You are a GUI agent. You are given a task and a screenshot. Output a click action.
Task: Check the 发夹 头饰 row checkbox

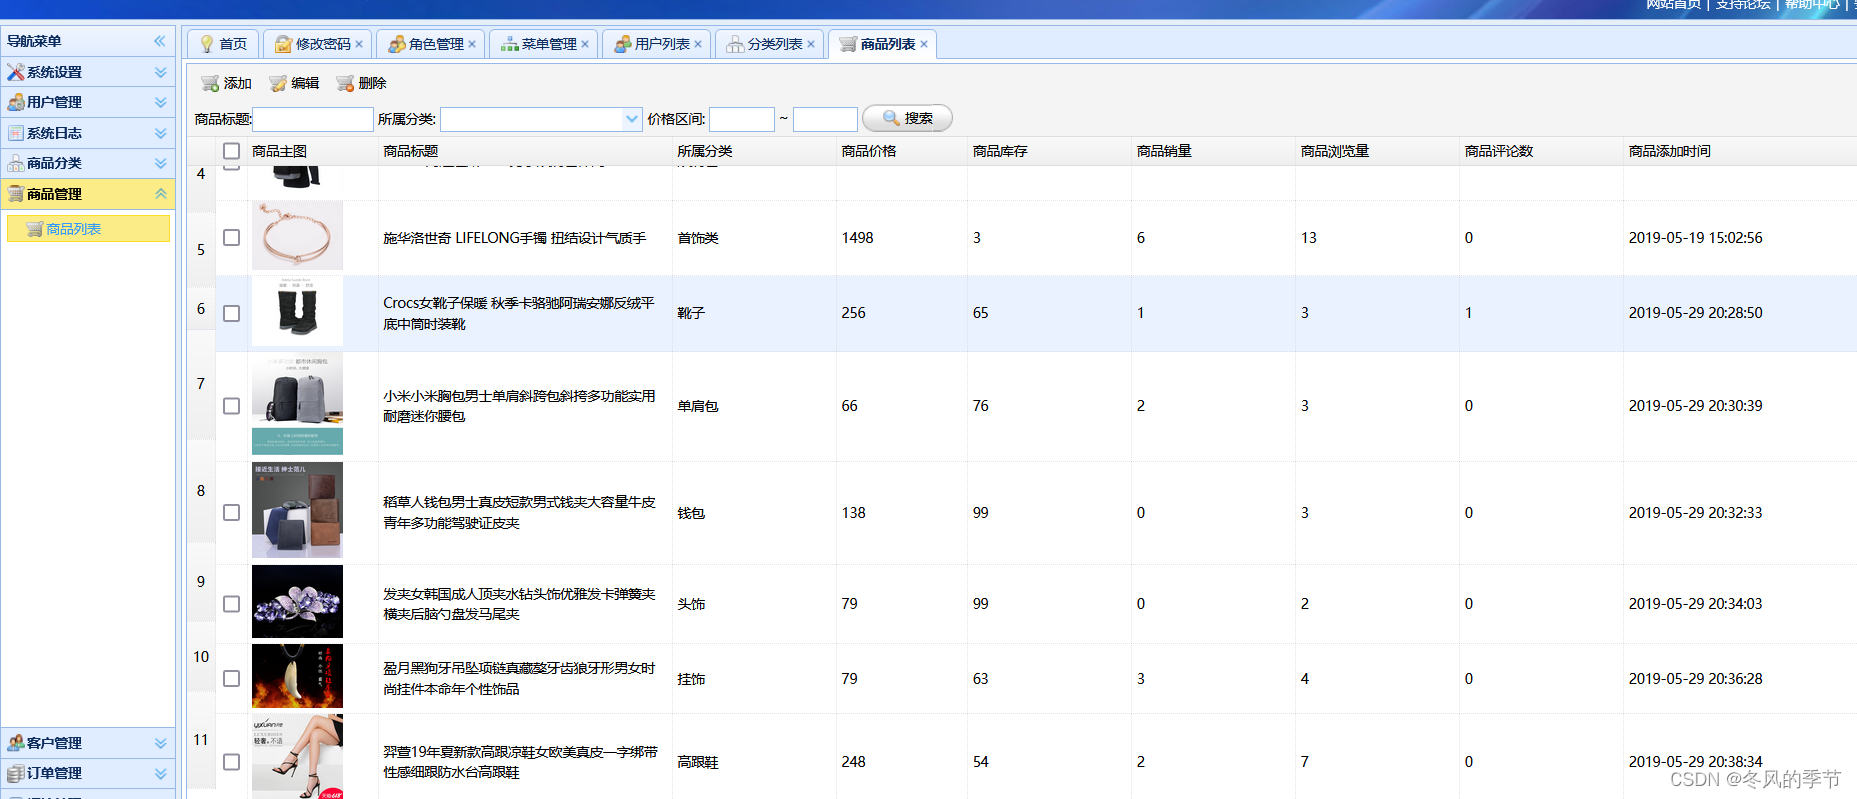point(231,604)
